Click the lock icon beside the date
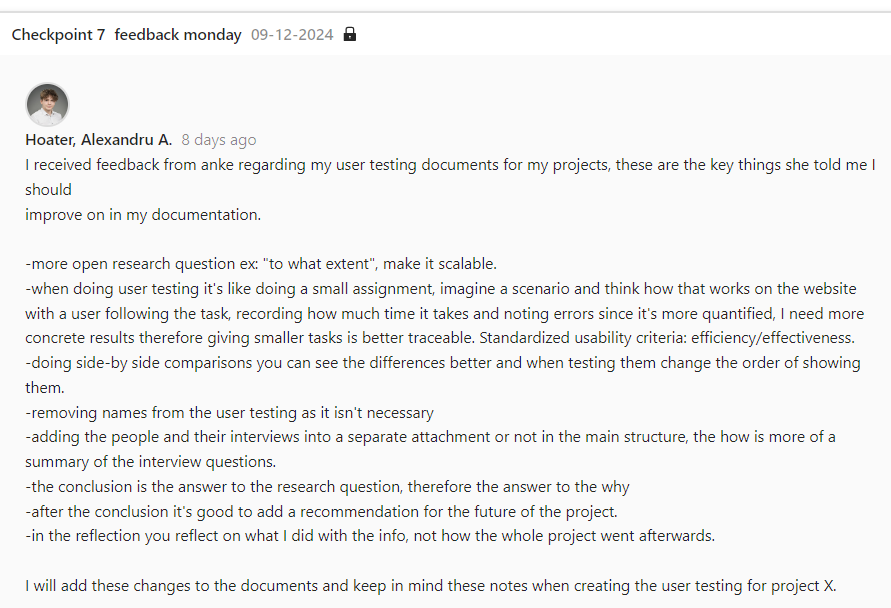The width and height of the screenshot is (891, 608). pos(349,35)
